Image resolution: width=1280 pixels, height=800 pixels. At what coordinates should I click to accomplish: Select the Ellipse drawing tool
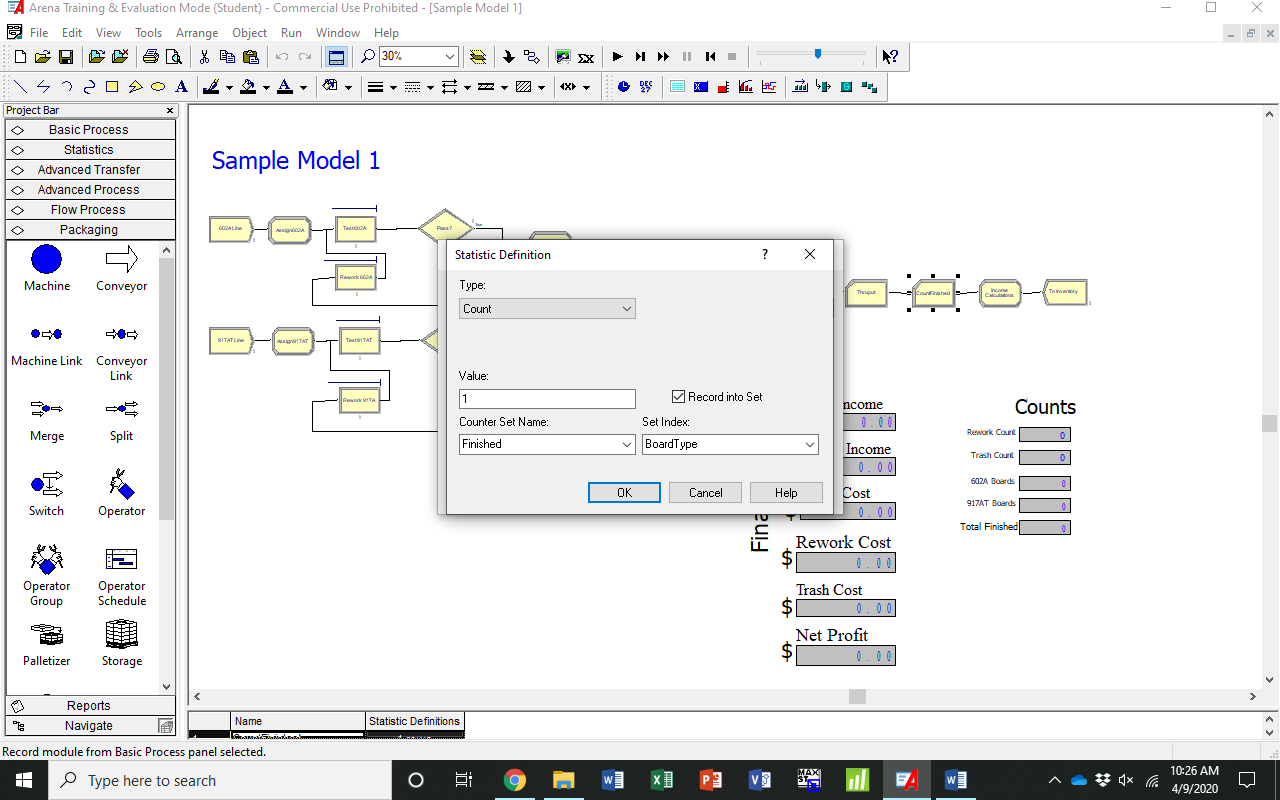coord(158,87)
